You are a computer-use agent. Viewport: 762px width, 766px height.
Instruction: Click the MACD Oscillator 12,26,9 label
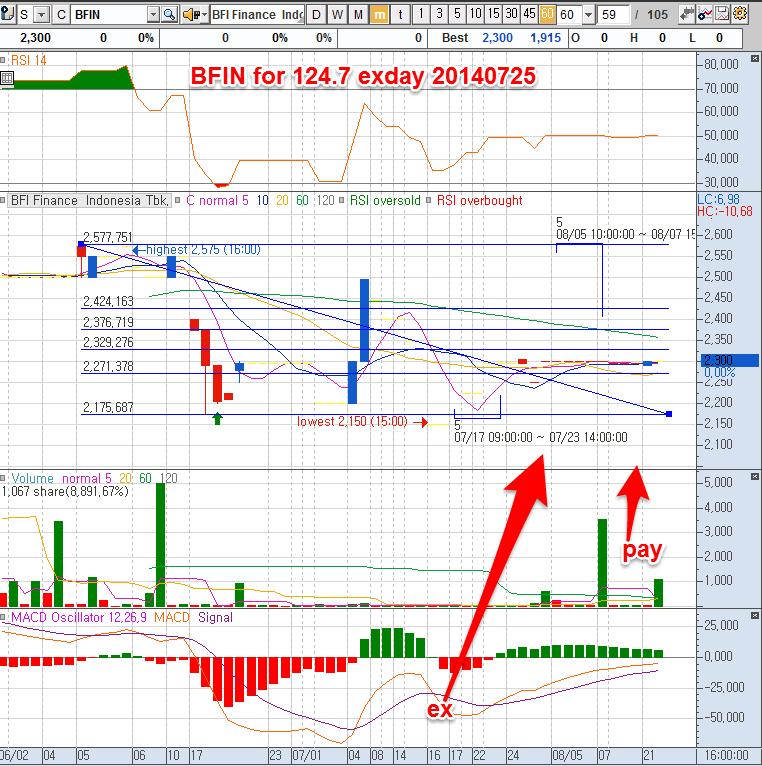point(79,617)
